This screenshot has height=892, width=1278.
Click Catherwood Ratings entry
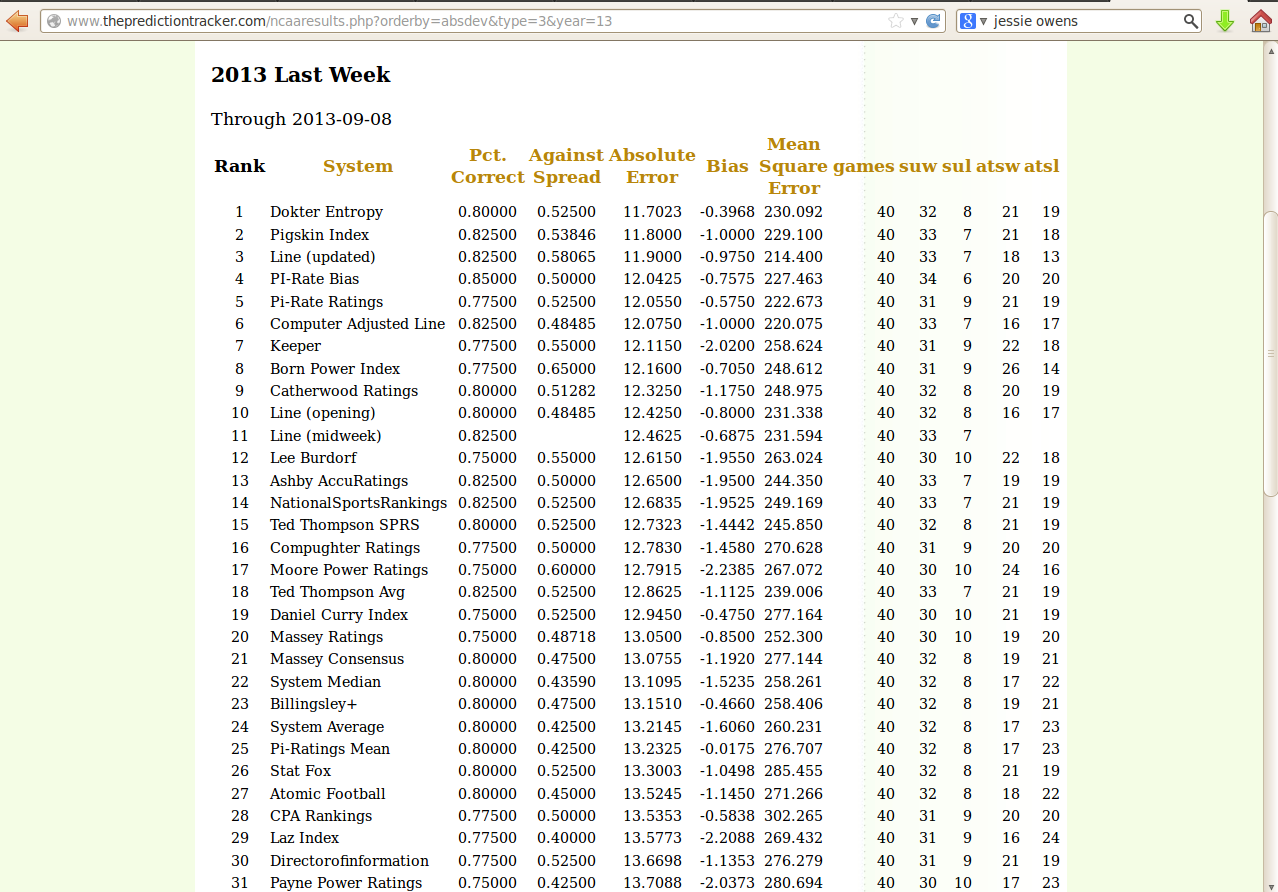344,391
